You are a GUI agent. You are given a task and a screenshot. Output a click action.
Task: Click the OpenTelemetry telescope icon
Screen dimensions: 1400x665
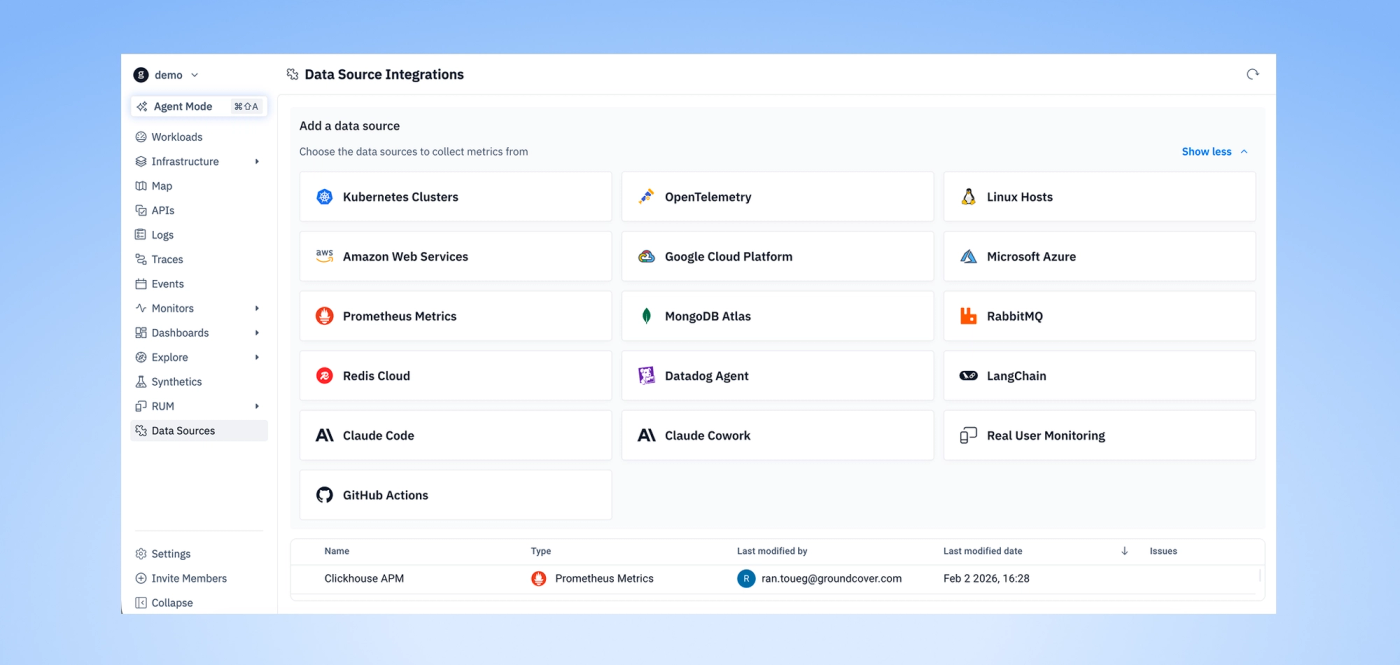(646, 197)
